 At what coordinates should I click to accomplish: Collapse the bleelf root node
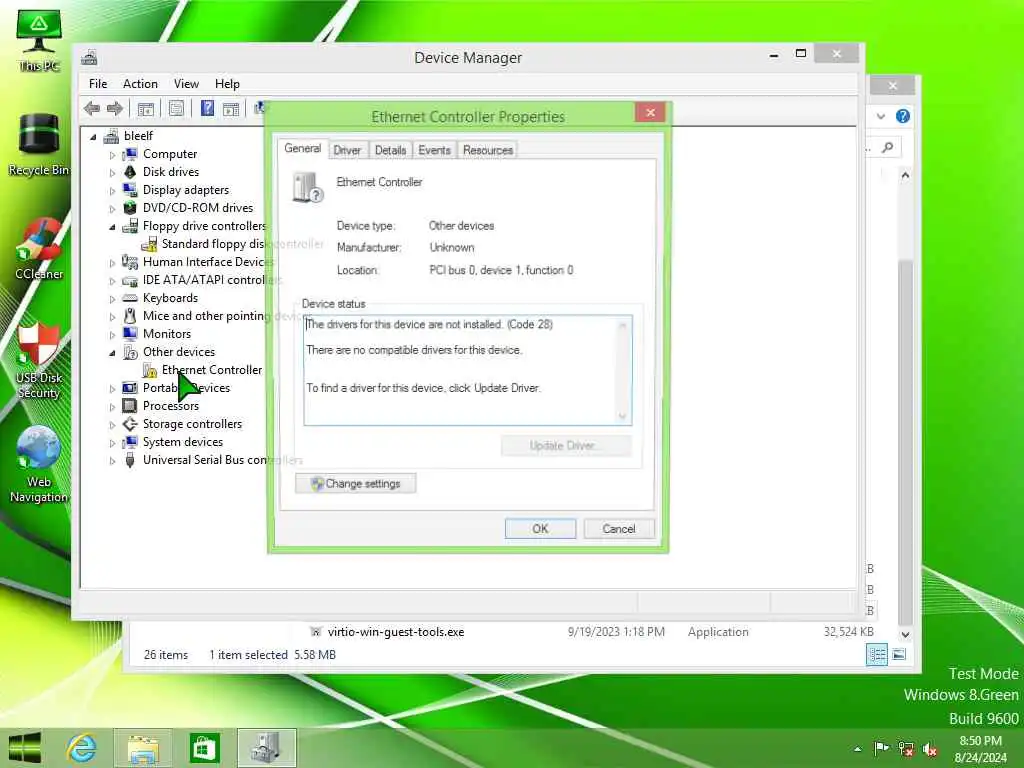pyautogui.click(x=93, y=137)
